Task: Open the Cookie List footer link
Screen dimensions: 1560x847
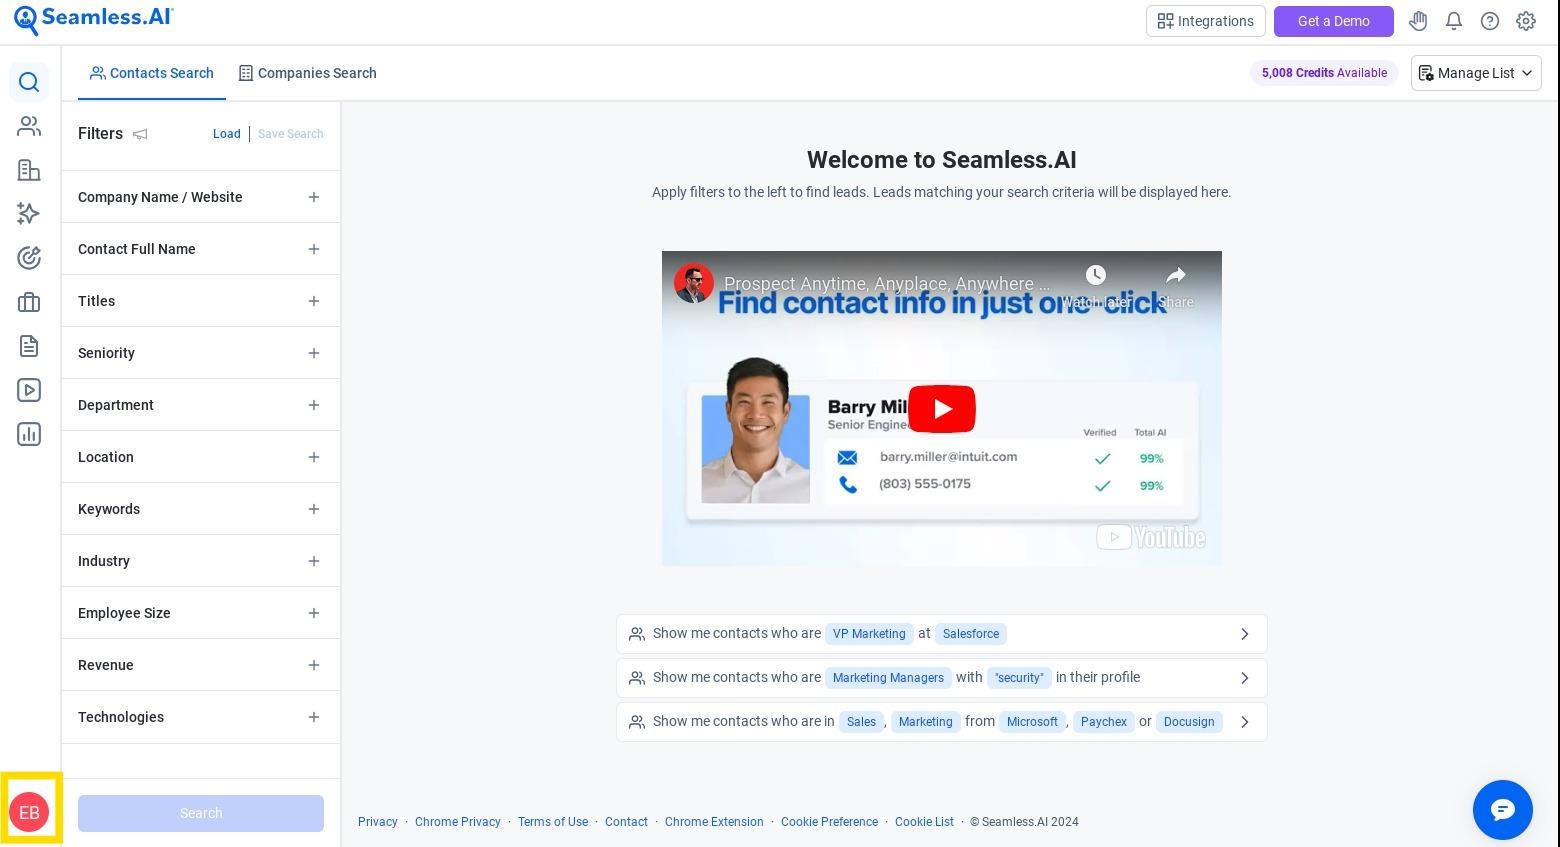Action: pos(925,822)
